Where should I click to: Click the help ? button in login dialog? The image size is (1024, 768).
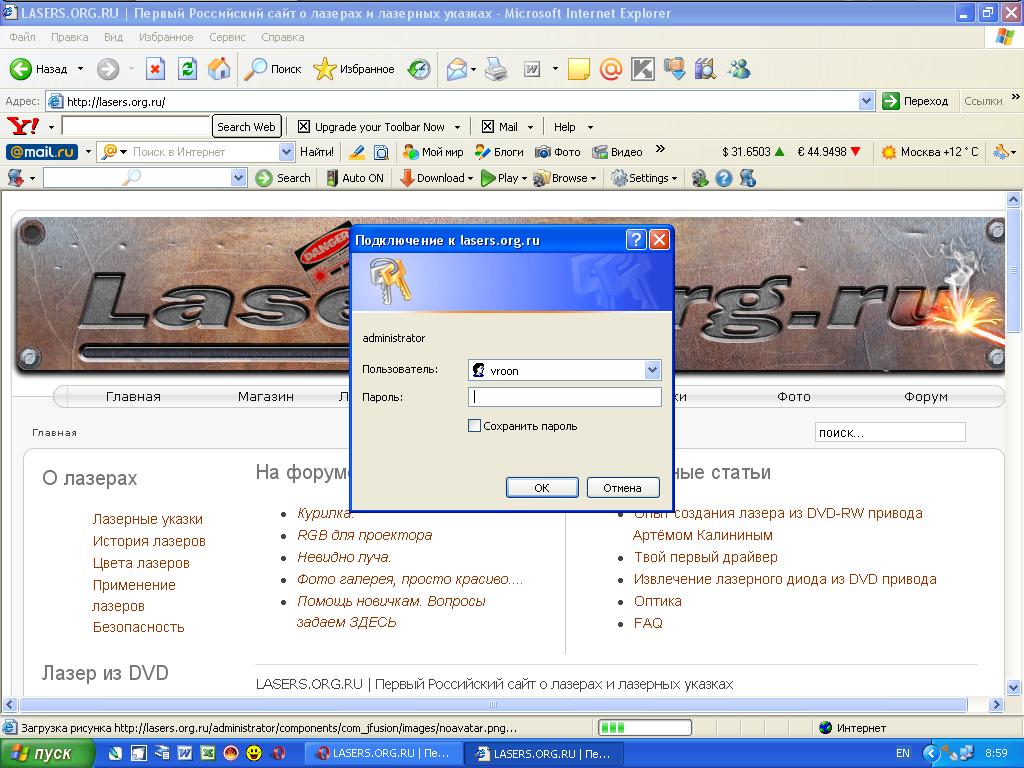point(636,240)
